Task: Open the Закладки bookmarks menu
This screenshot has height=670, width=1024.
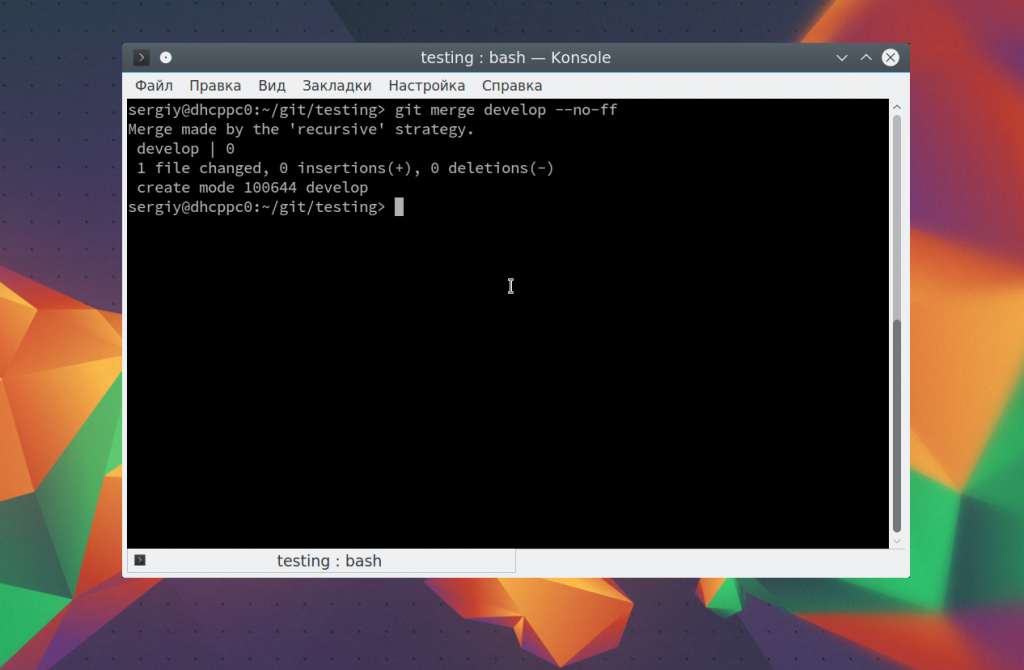Action: tap(337, 86)
